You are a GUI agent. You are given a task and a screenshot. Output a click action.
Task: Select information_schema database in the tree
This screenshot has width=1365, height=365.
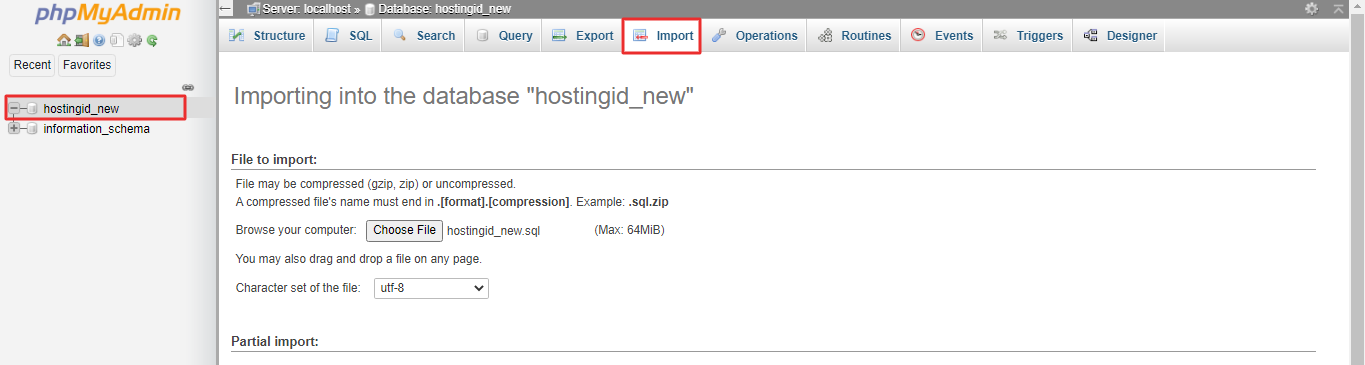pyautogui.click(x=96, y=128)
